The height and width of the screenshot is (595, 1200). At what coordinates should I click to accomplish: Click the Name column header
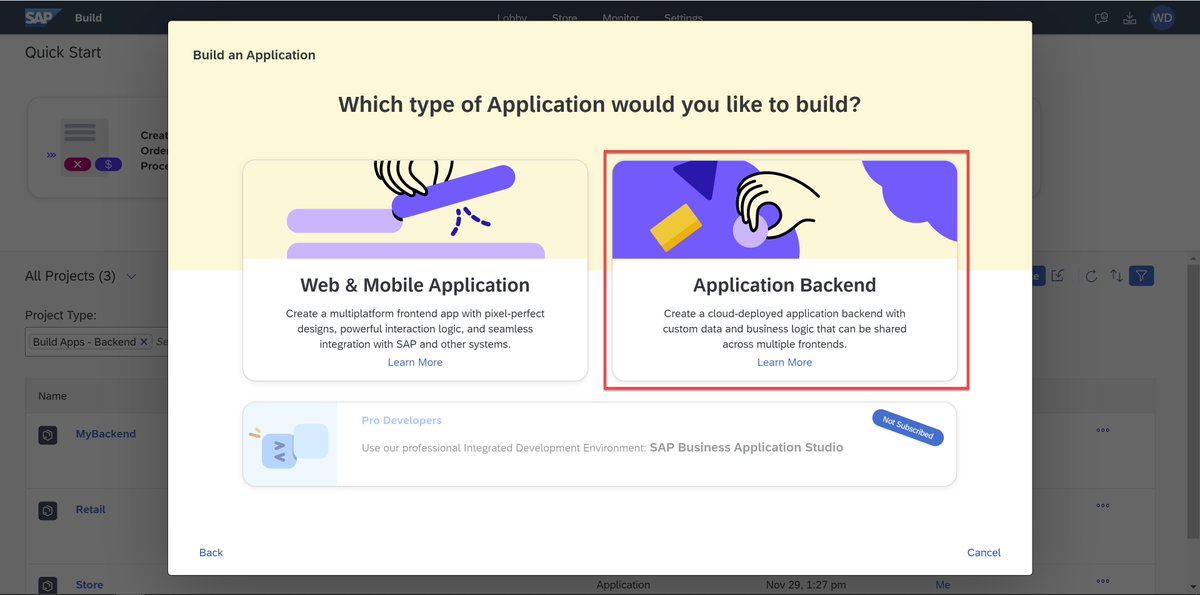click(x=53, y=396)
